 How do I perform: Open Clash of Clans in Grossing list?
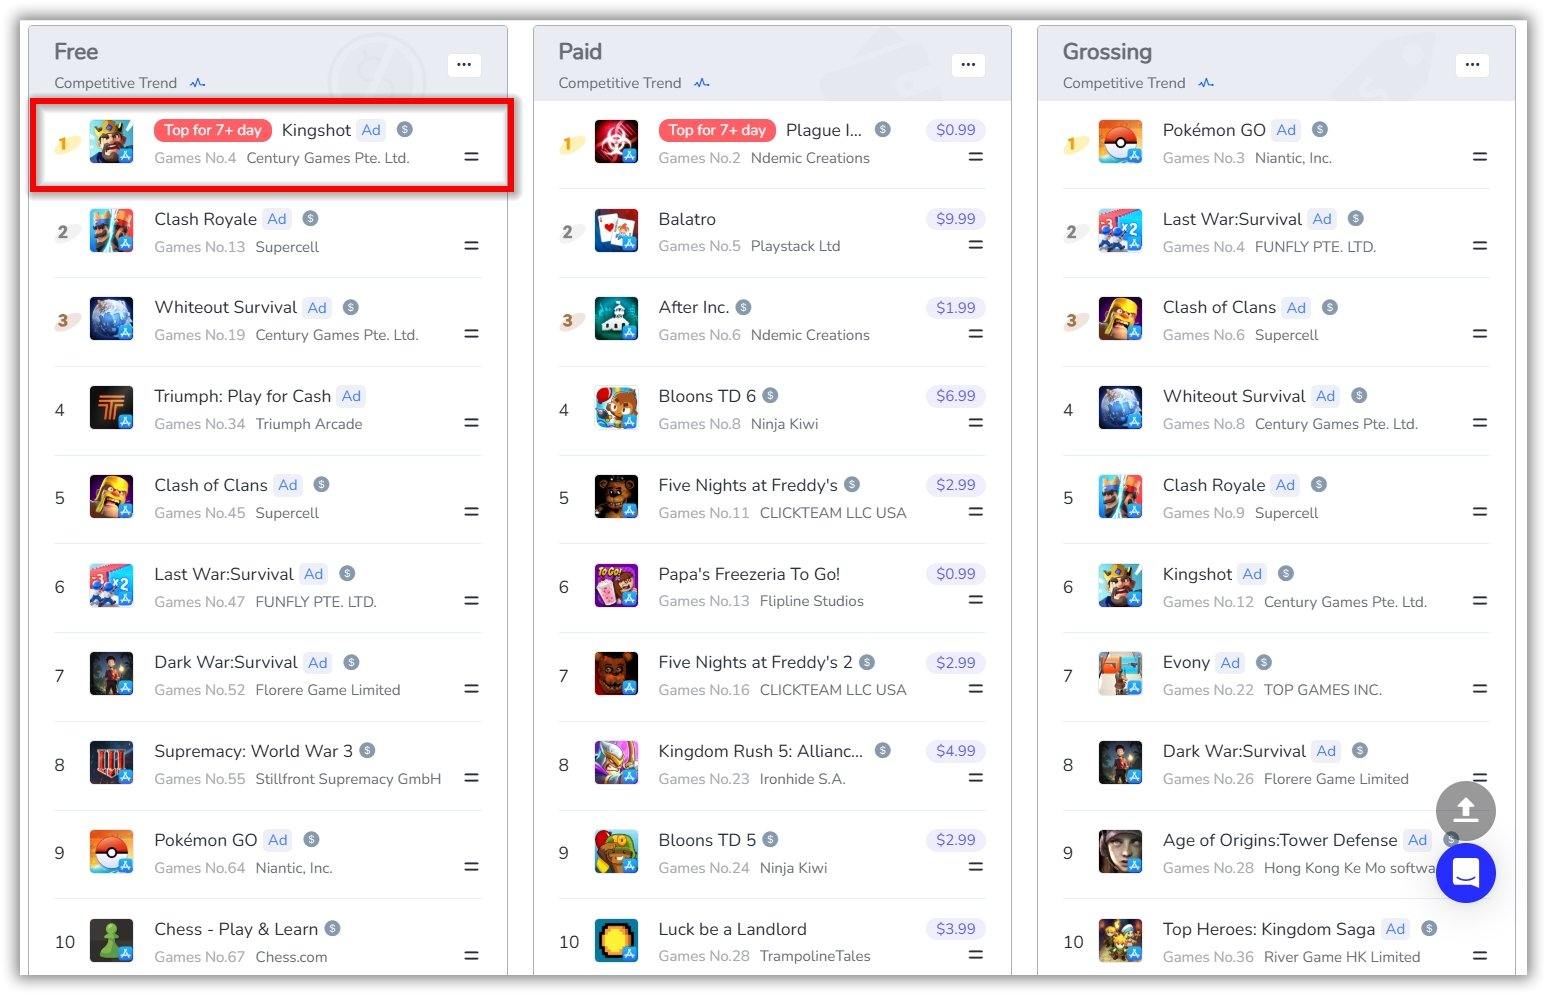coord(1219,307)
